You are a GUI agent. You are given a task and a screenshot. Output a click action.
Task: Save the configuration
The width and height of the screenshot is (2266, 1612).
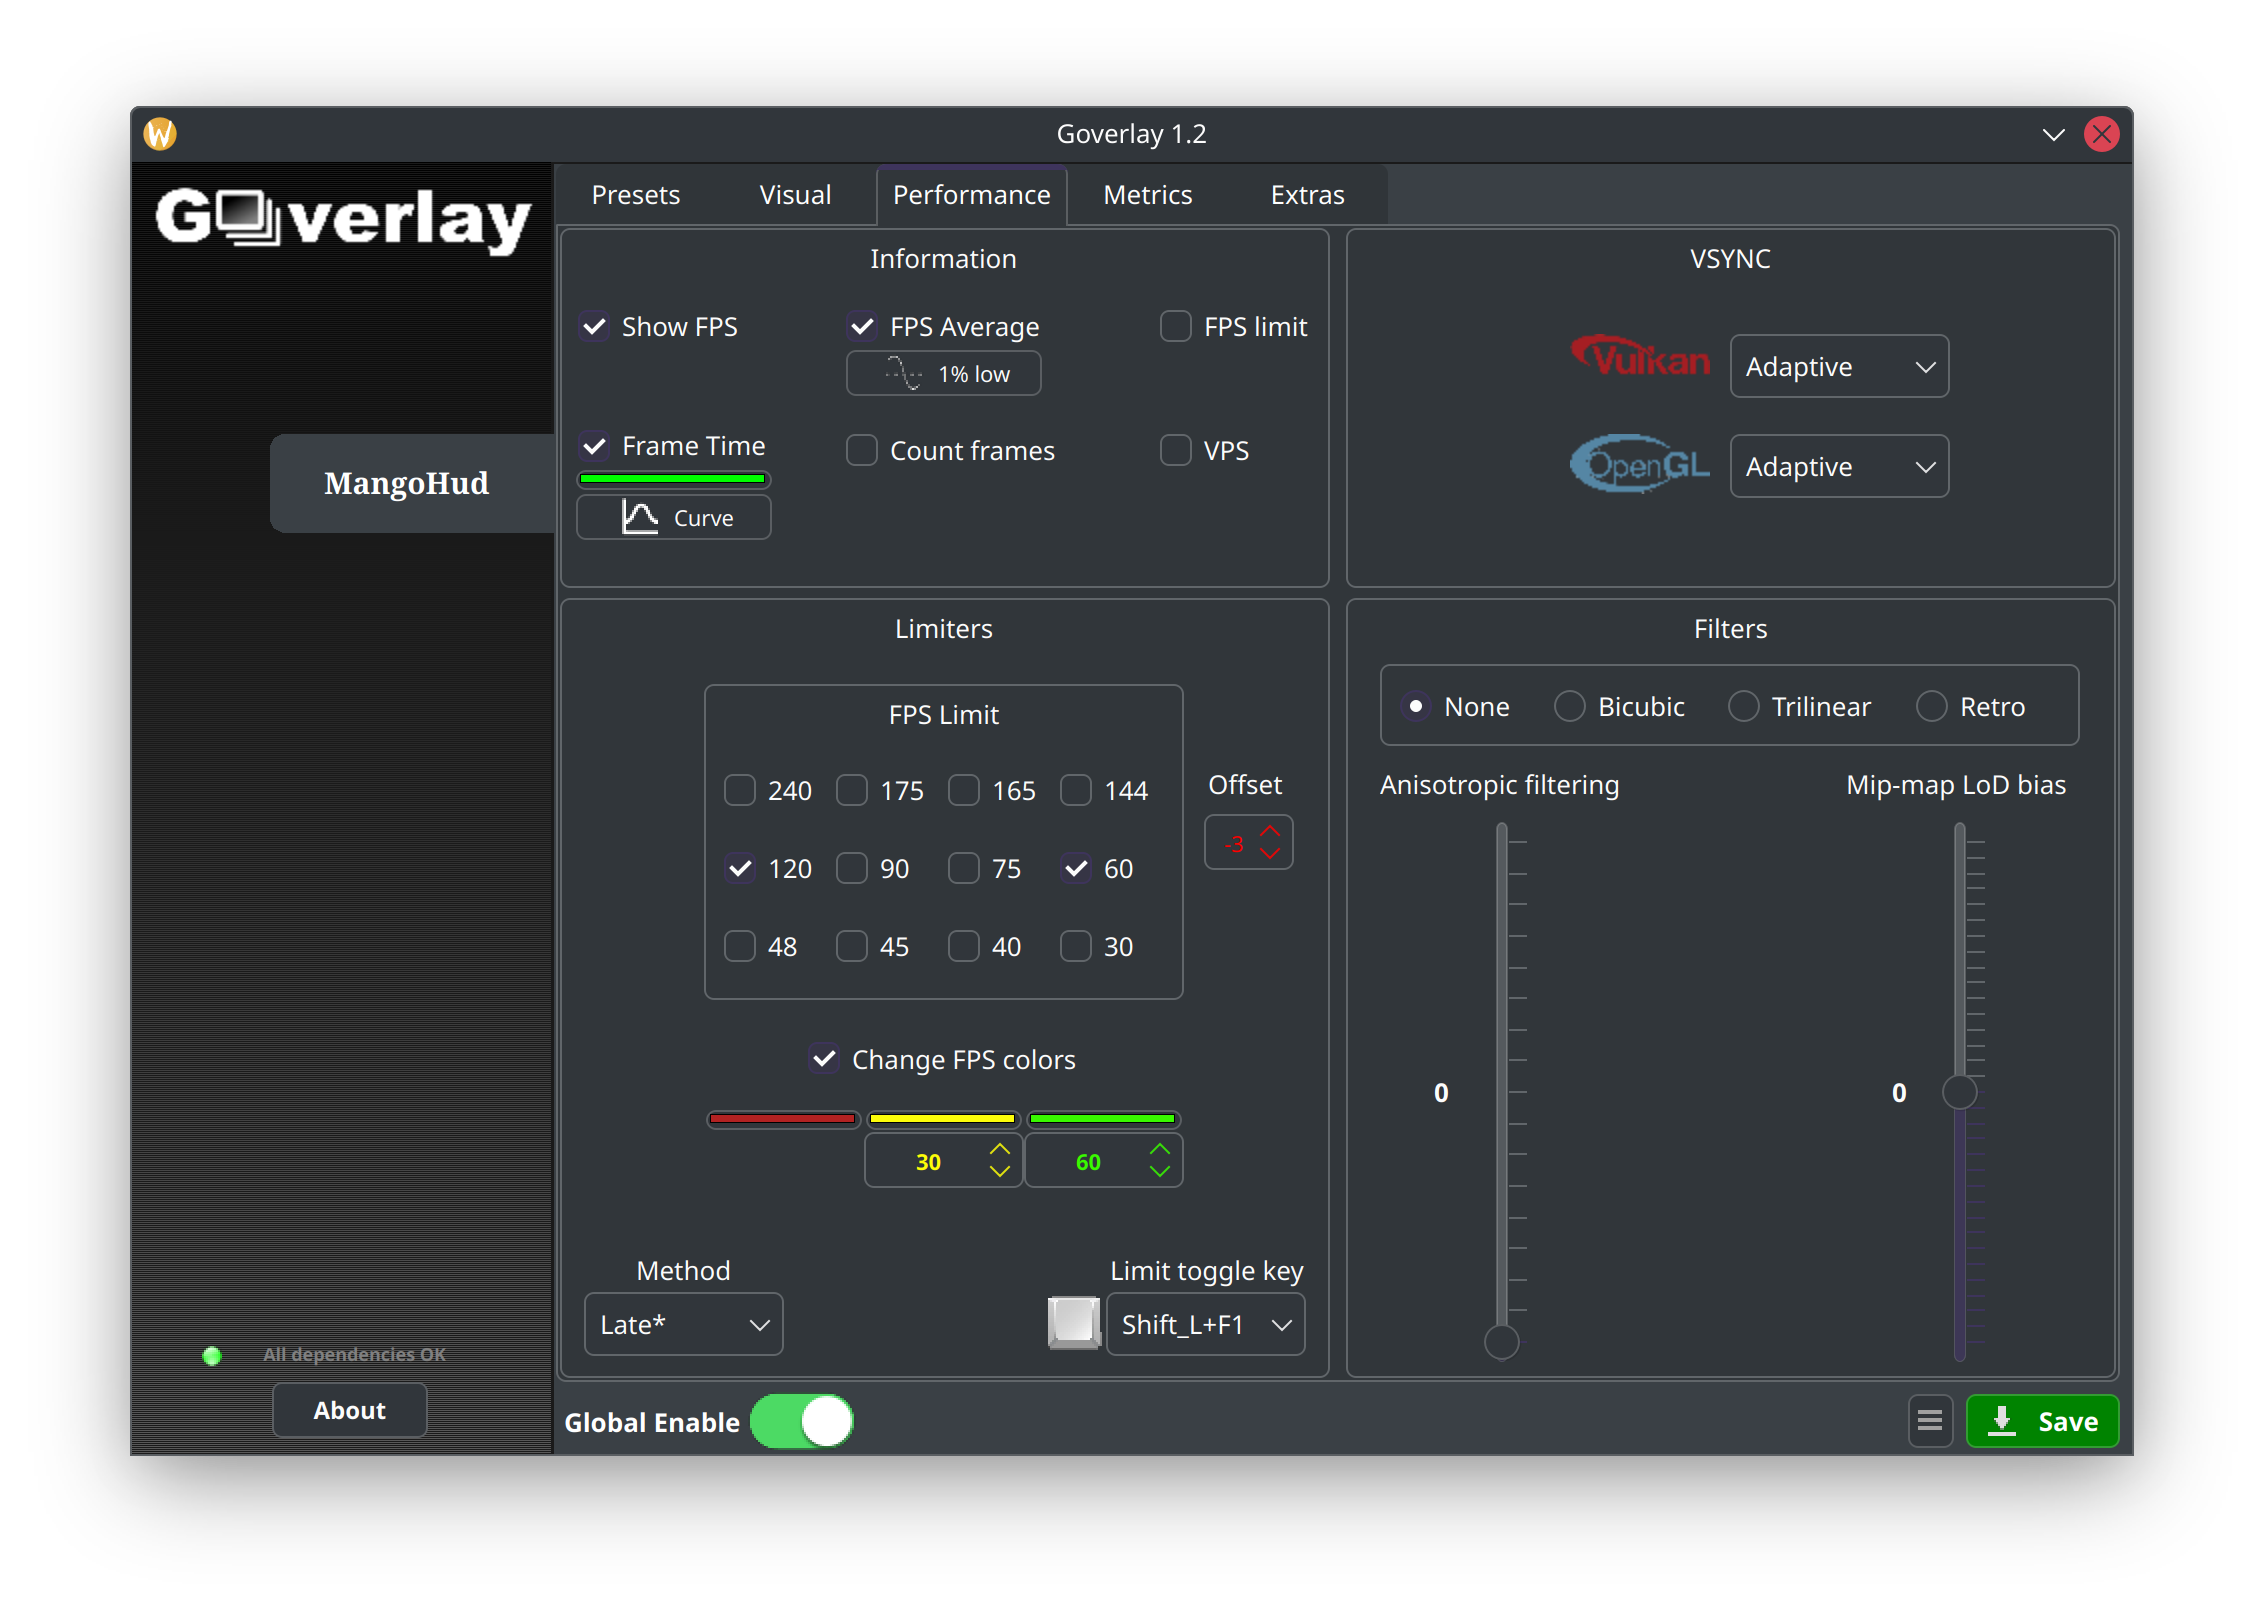[2042, 1421]
